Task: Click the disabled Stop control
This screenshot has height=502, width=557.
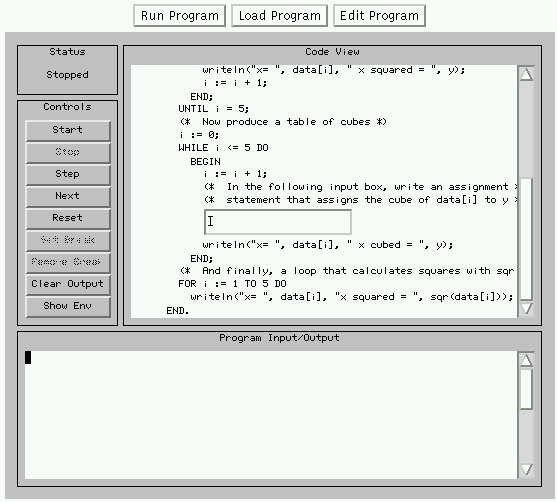Action: point(68,152)
